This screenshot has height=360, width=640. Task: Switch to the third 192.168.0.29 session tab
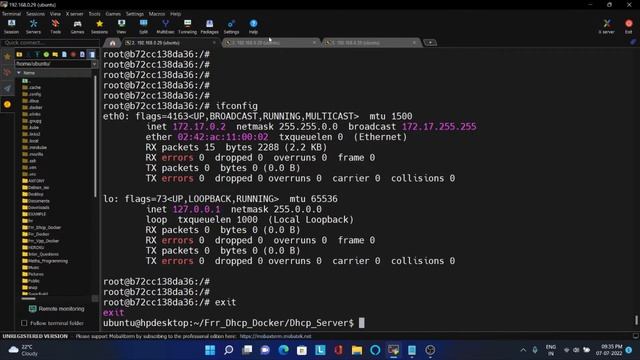pyautogui.click(x=371, y=43)
